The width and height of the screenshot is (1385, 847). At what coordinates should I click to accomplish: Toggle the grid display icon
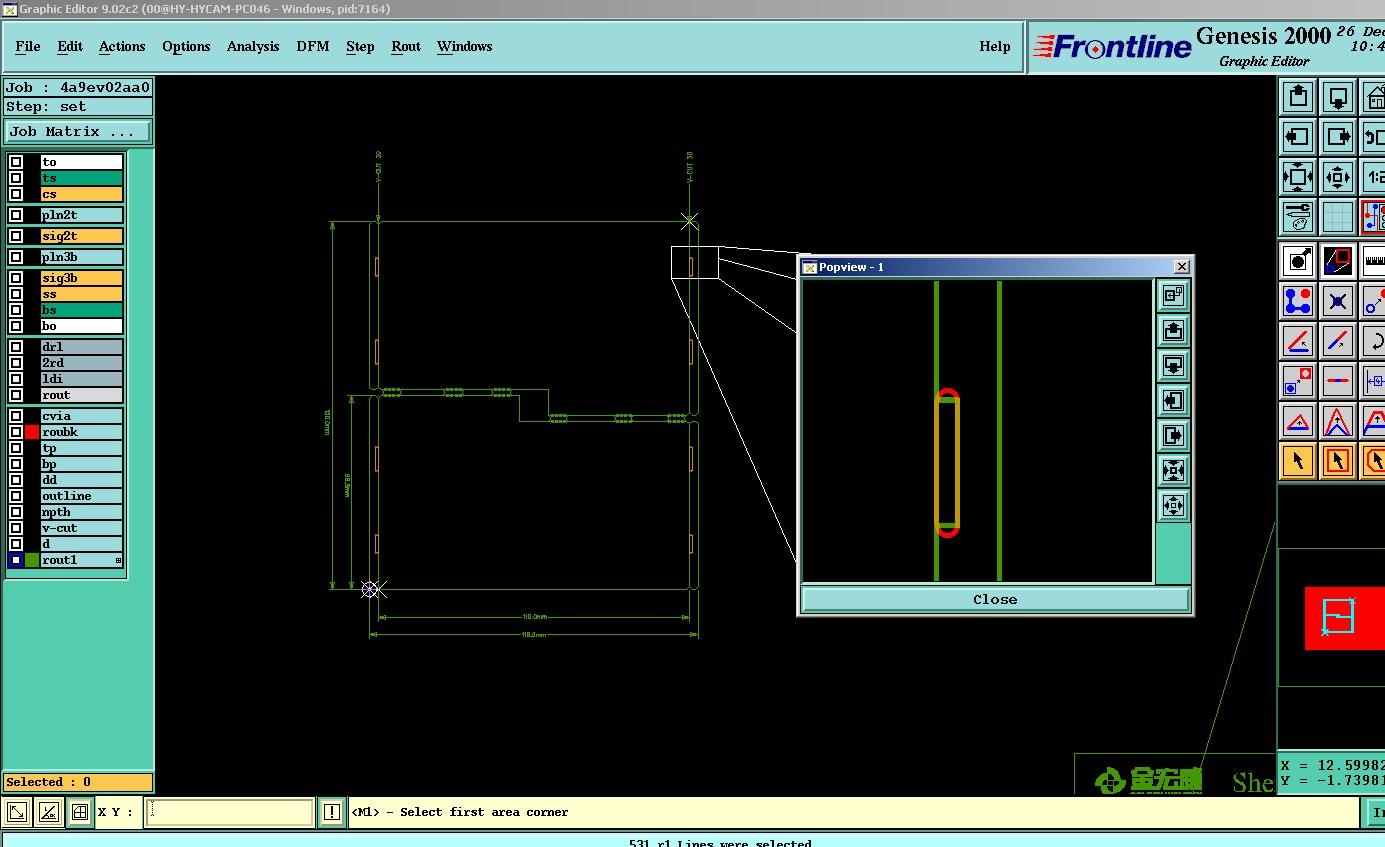pyautogui.click(x=1338, y=217)
